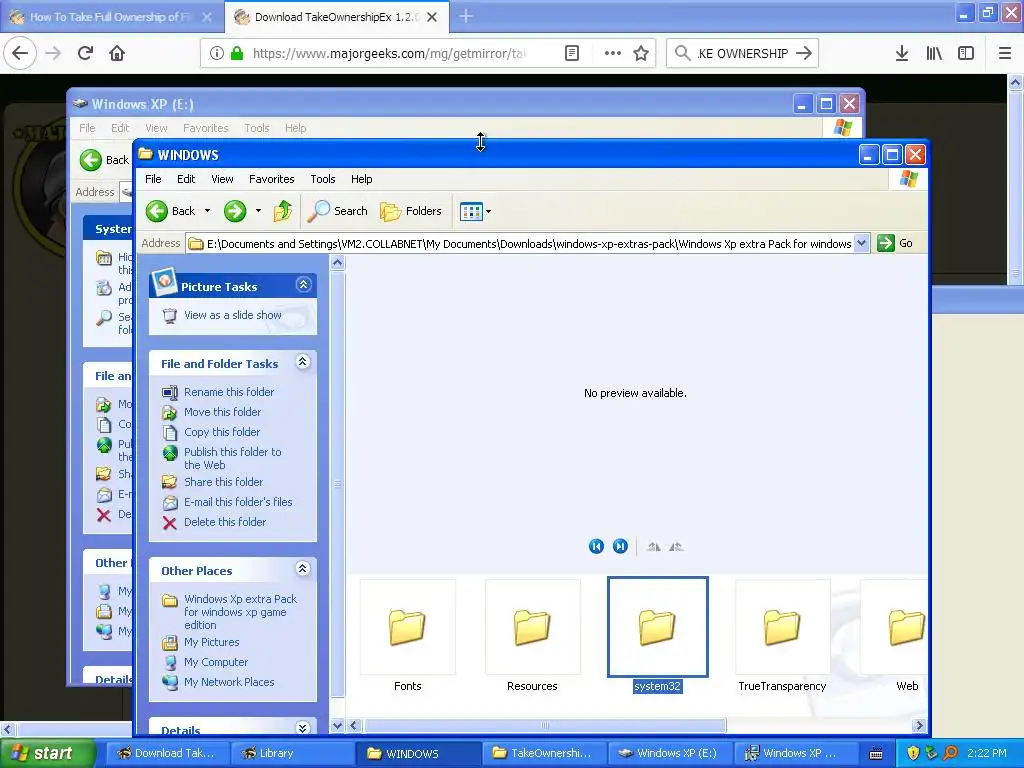1024x768 pixels.
Task: Switch to How To Take Full Ownership tab
Action: pos(111,17)
